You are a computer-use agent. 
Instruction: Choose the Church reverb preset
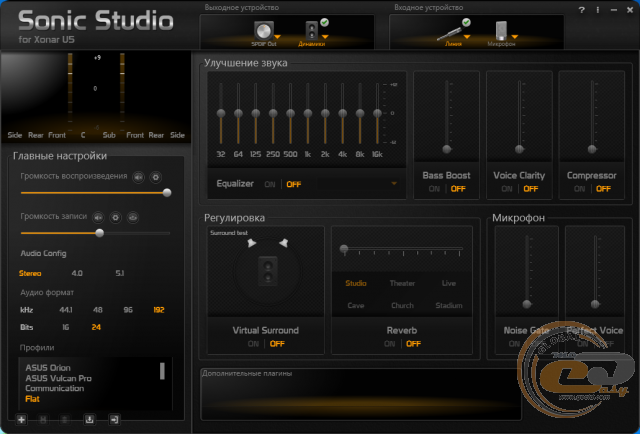(x=402, y=306)
